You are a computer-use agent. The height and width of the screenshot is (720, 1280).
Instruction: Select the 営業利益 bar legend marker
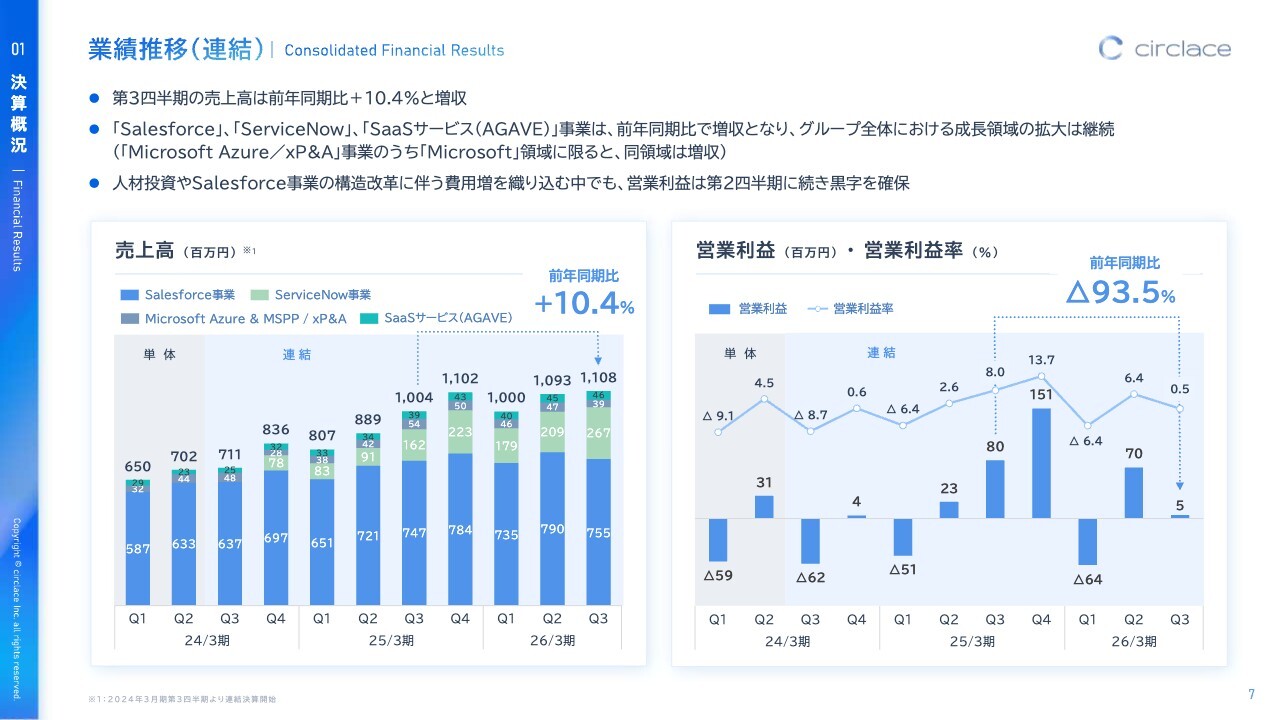(x=719, y=309)
